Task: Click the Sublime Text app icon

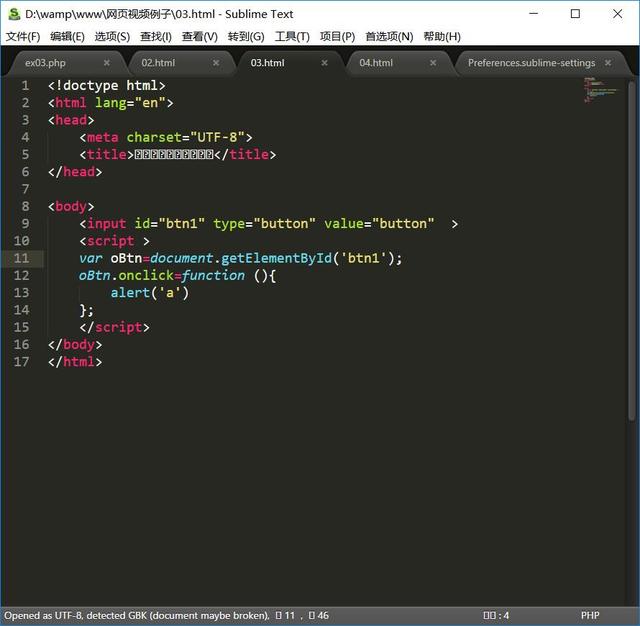Action: click(14, 14)
